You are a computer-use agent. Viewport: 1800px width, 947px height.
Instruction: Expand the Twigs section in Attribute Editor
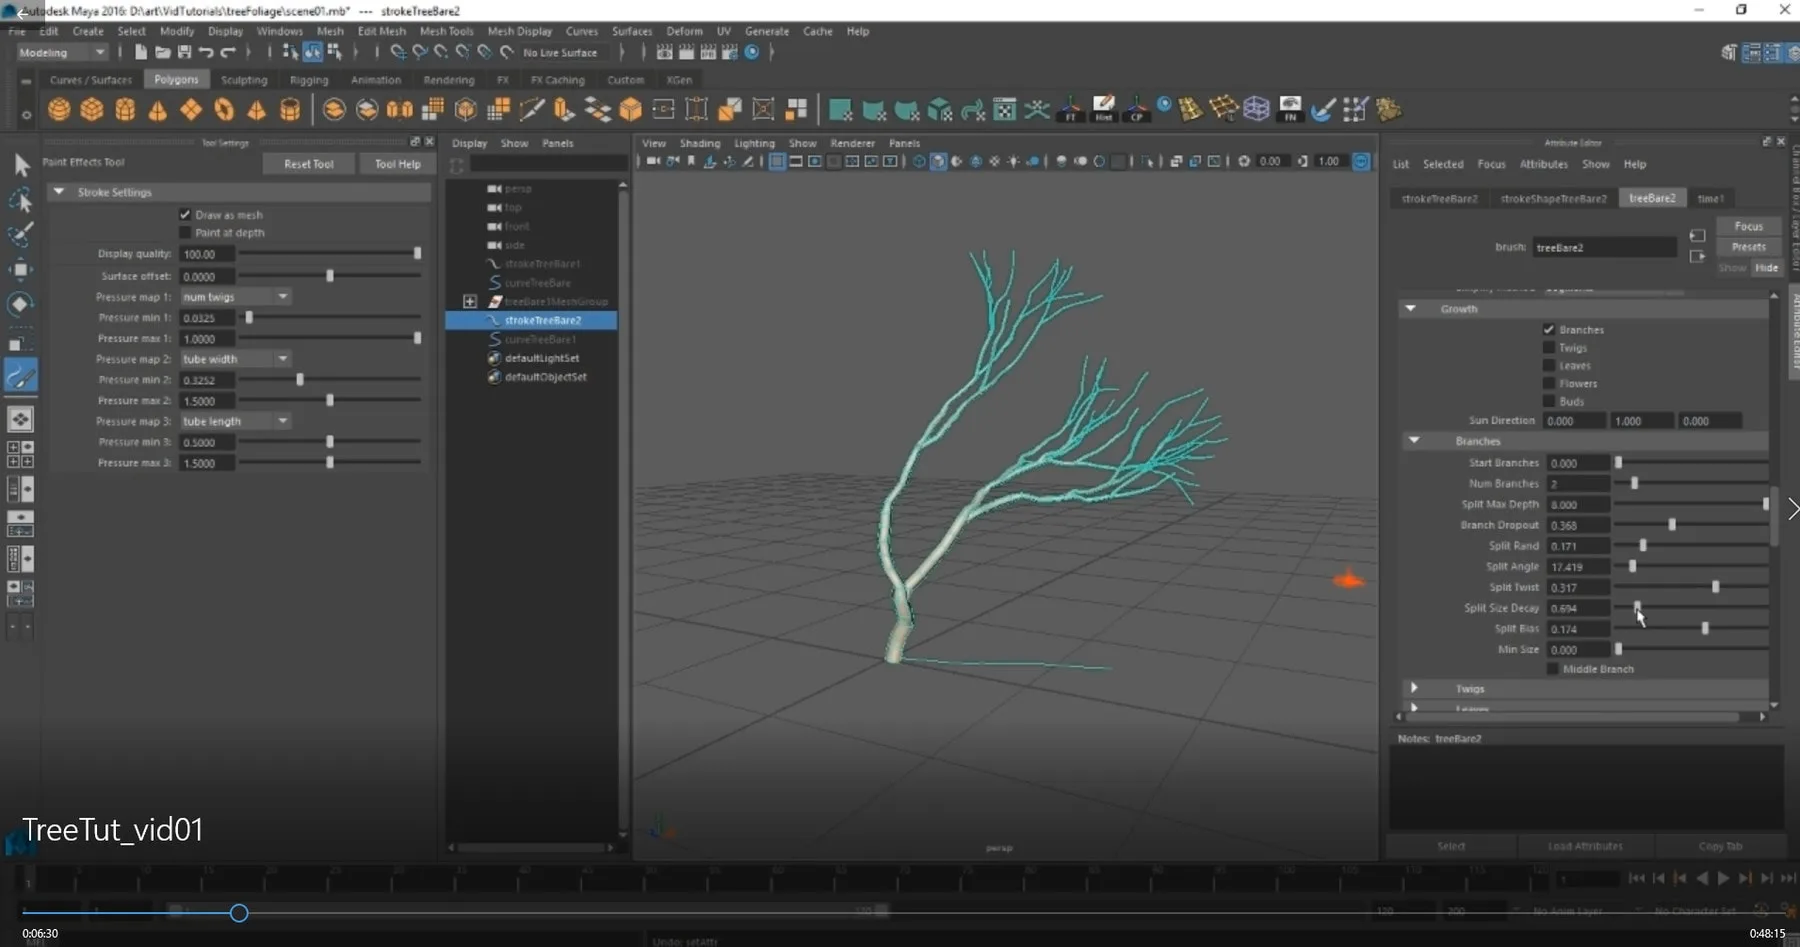(1415, 688)
